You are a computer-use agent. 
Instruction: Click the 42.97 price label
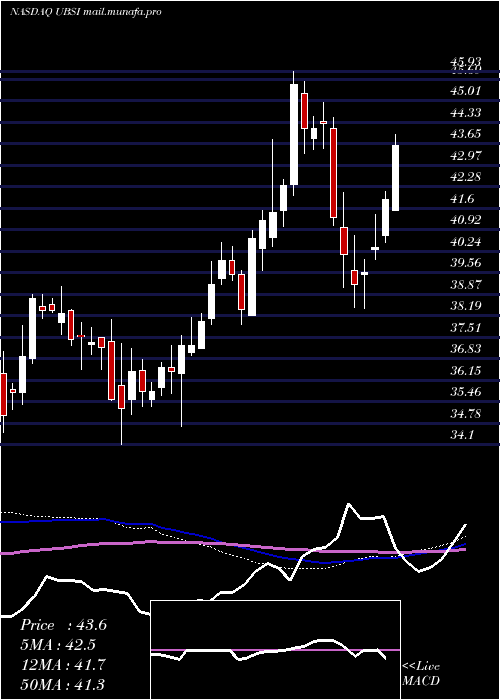point(465,156)
